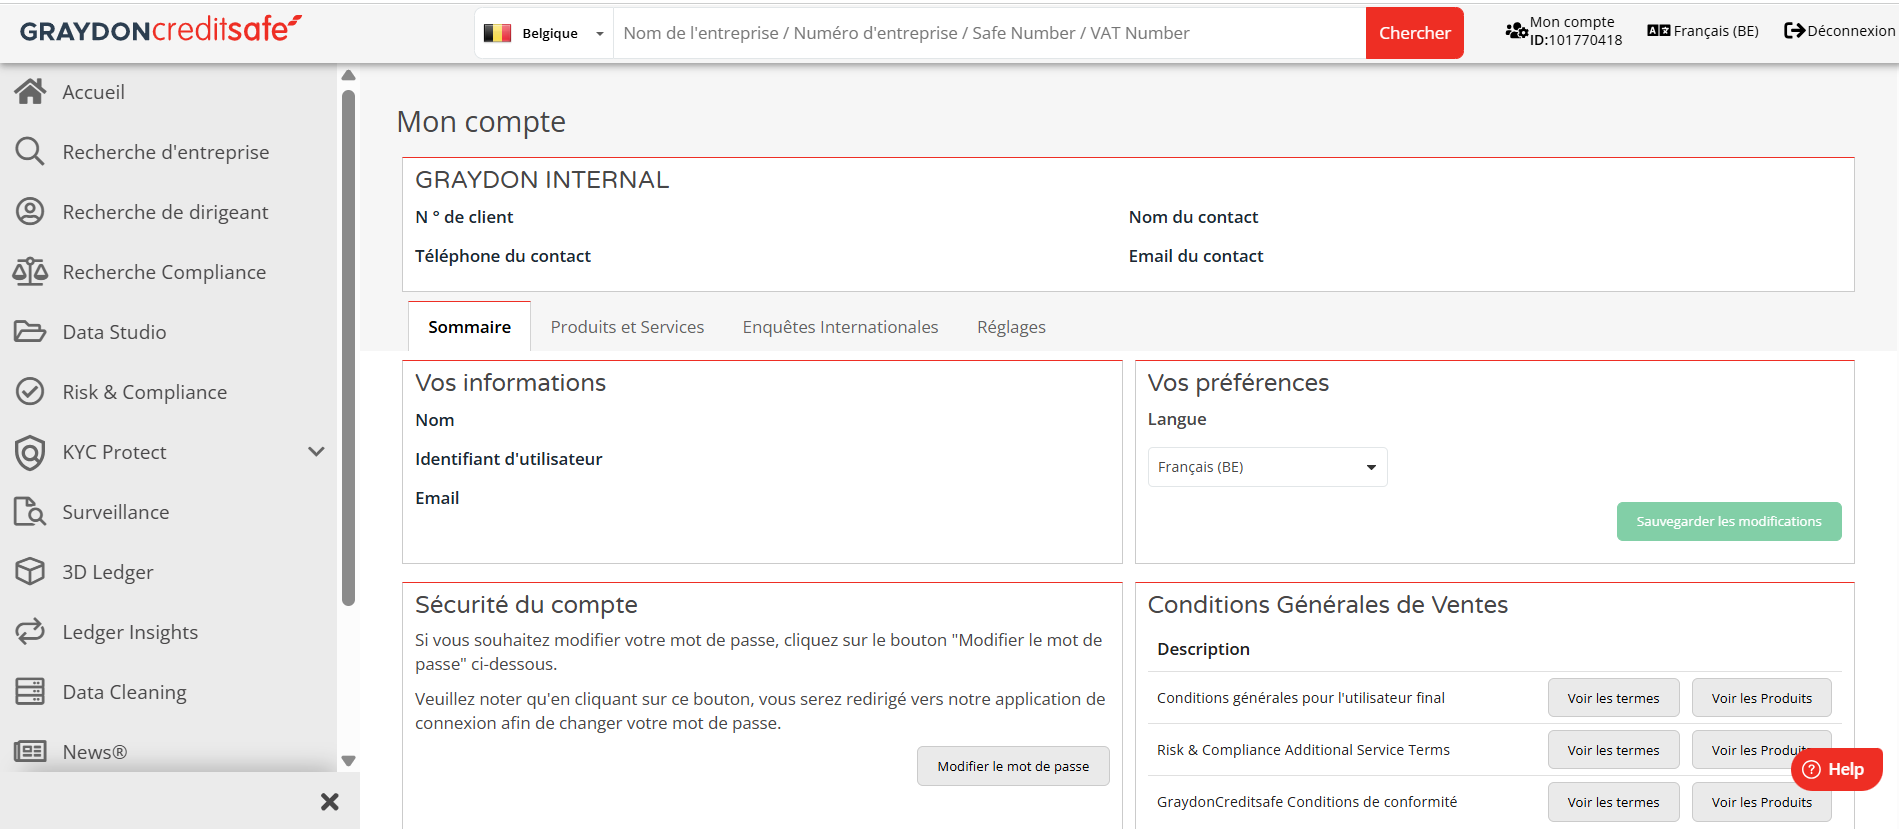1899x829 pixels.
Task: Click the GRAYDON INTERNAL heading text
Action: click(542, 180)
